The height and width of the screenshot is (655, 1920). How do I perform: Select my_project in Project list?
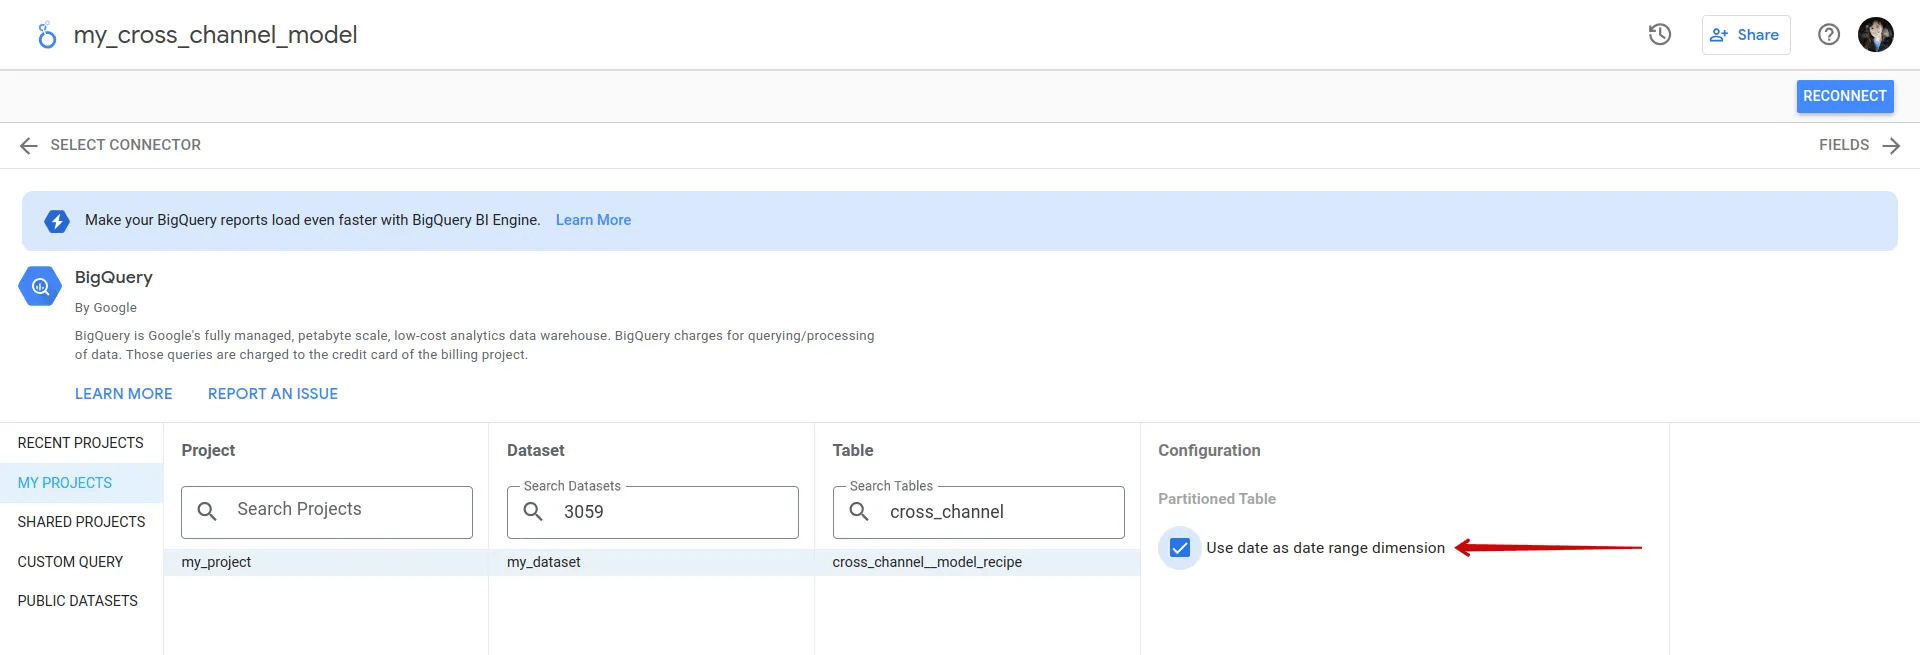(326, 562)
